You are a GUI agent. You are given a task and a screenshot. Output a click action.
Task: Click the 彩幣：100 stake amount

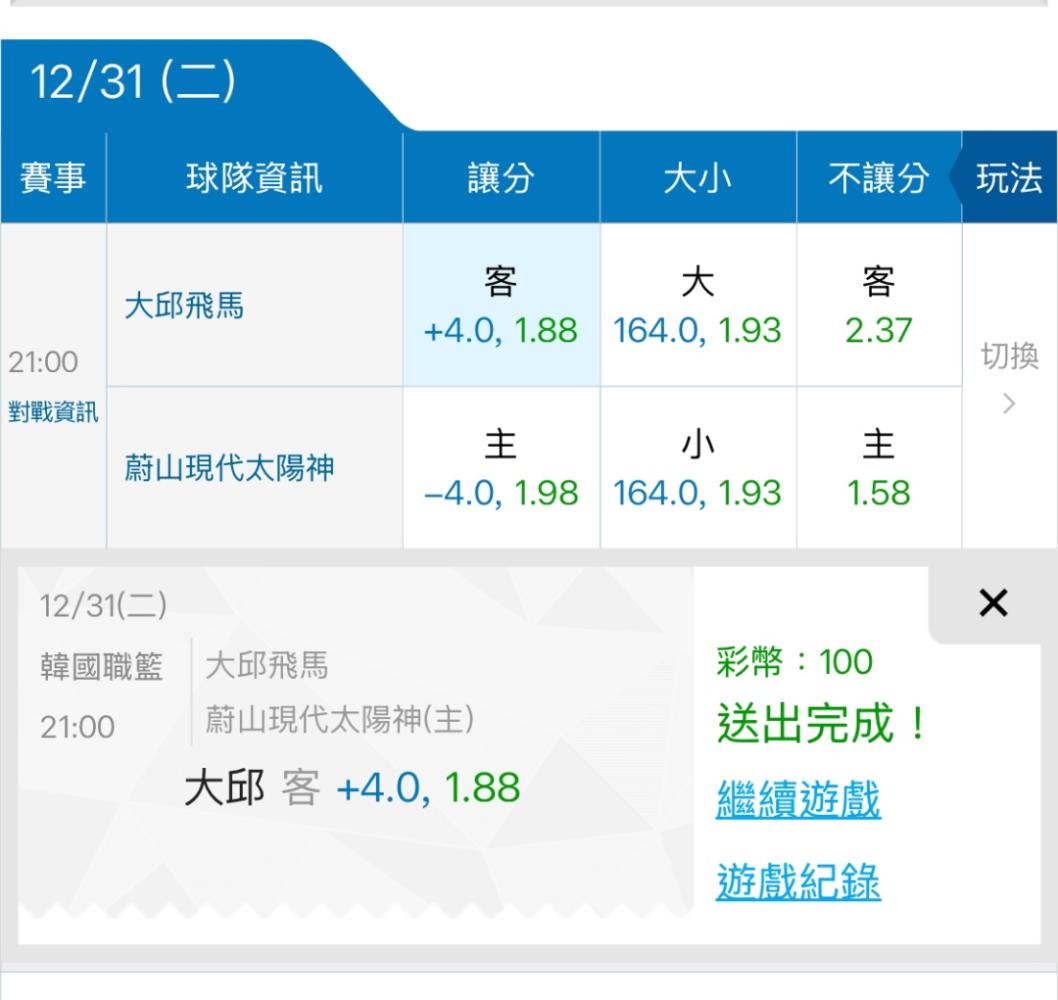794,661
